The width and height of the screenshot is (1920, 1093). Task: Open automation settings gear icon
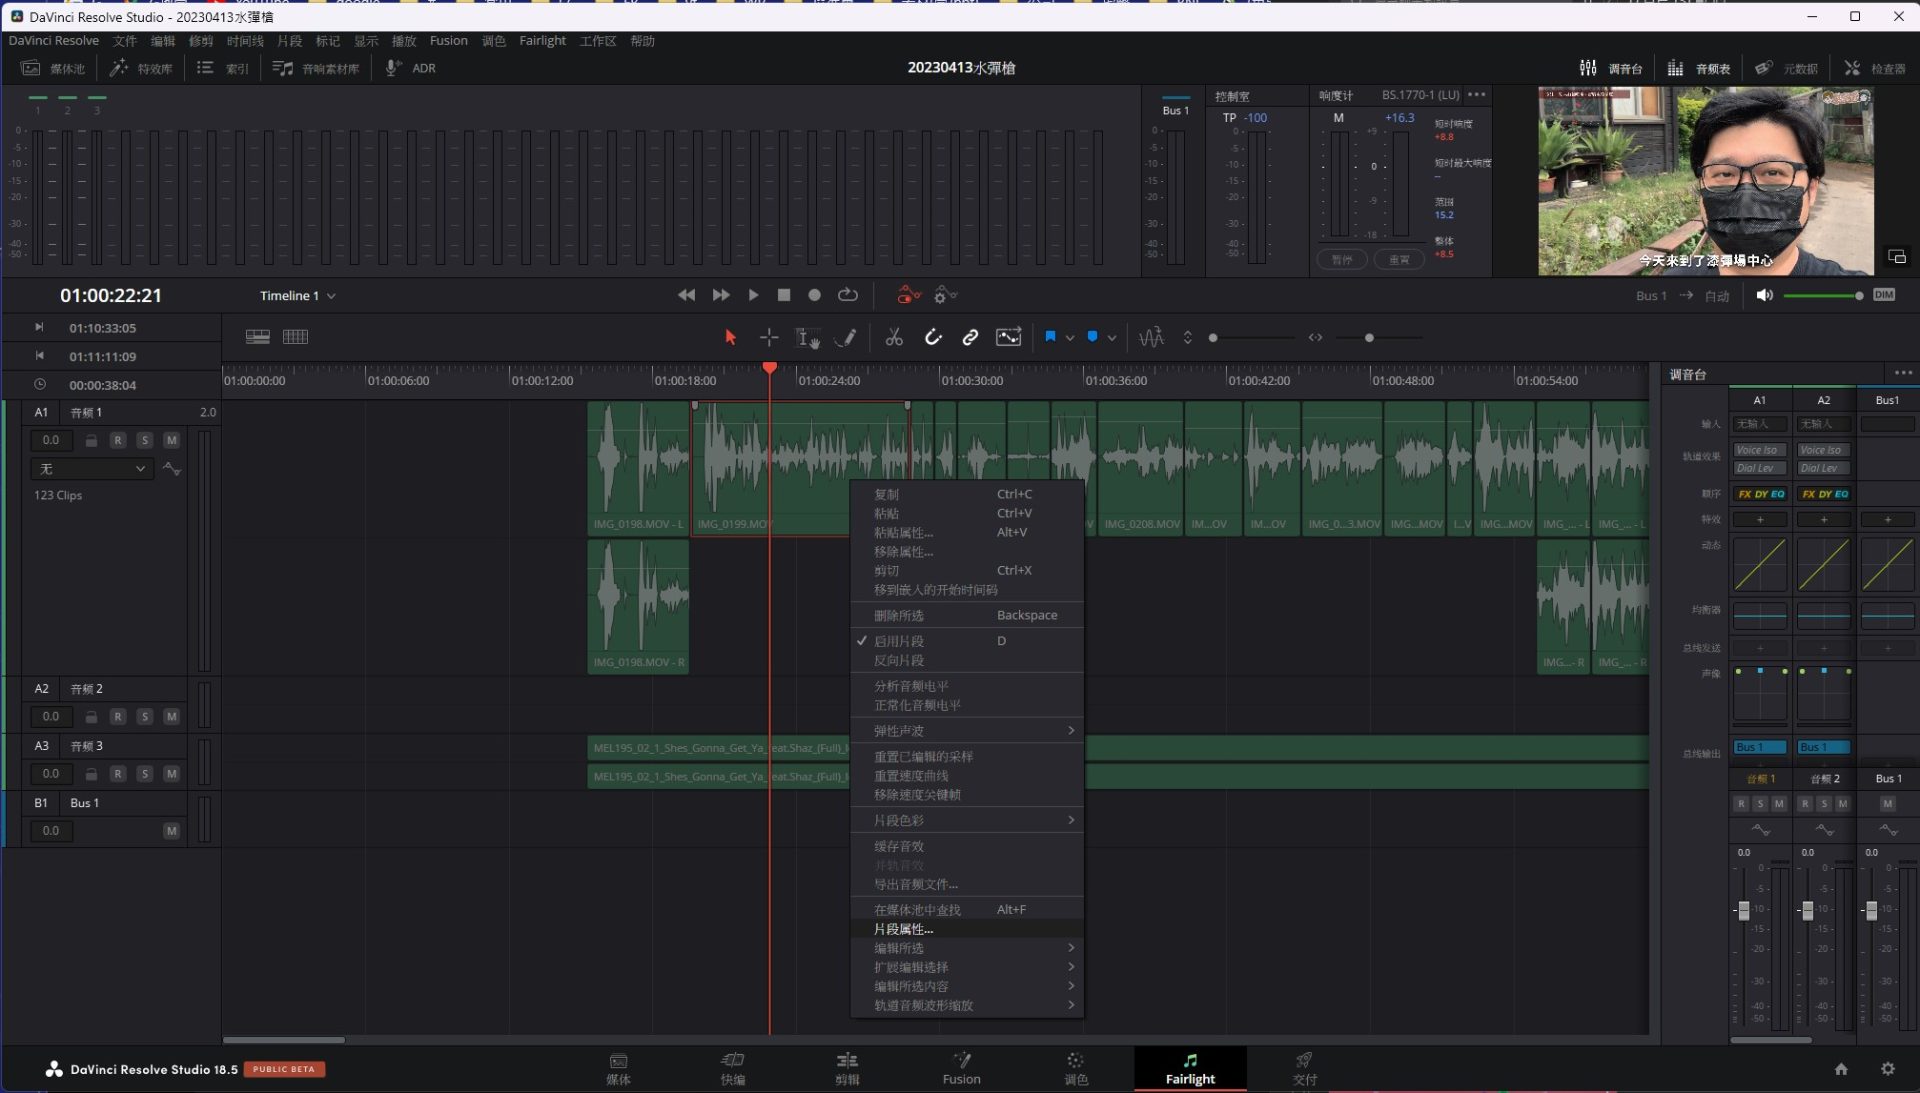pyautogui.click(x=945, y=295)
